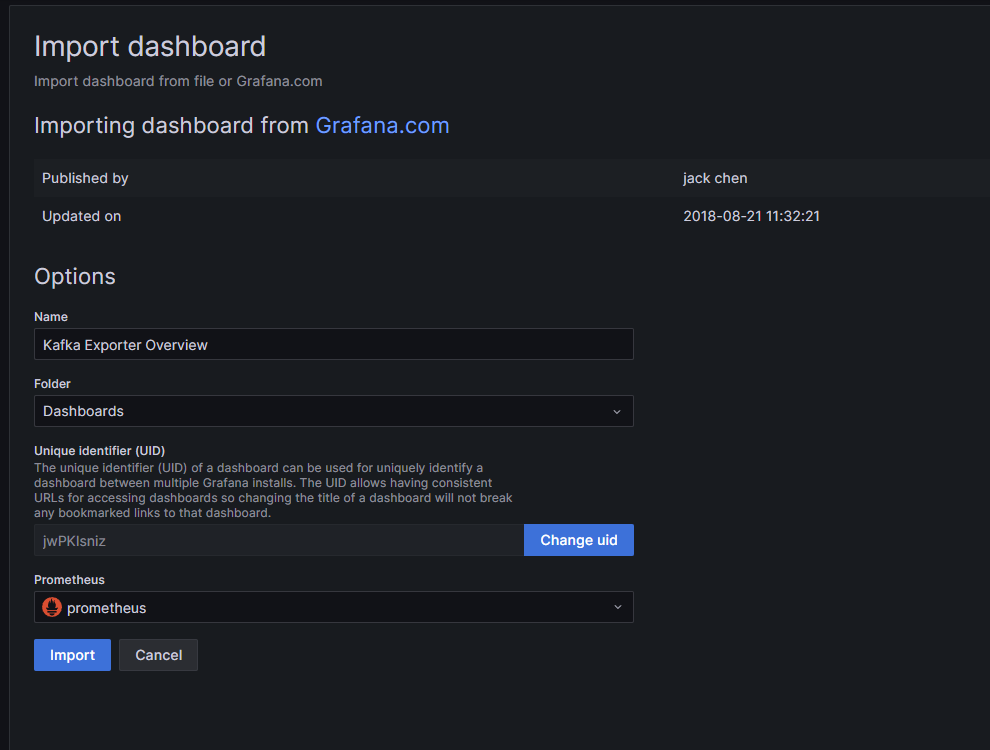Screen dimensions: 990x750
Task: Click the Import button
Action: click(72, 655)
